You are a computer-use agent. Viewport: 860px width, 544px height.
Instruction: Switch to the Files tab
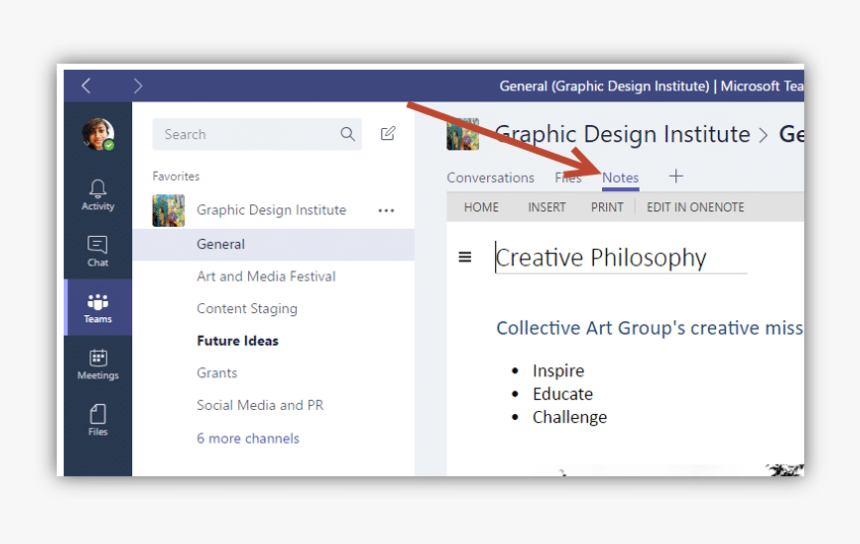[x=568, y=178]
